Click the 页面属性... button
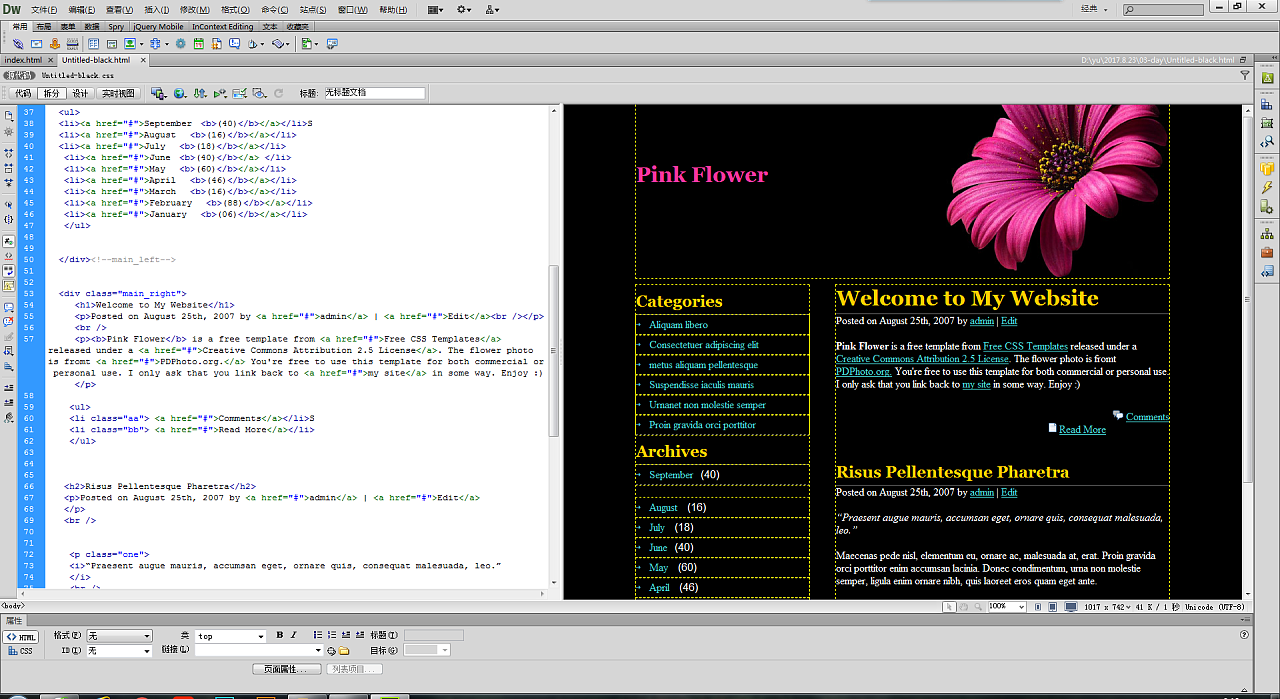This screenshot has width=1280, height=699. click(287, 669)
